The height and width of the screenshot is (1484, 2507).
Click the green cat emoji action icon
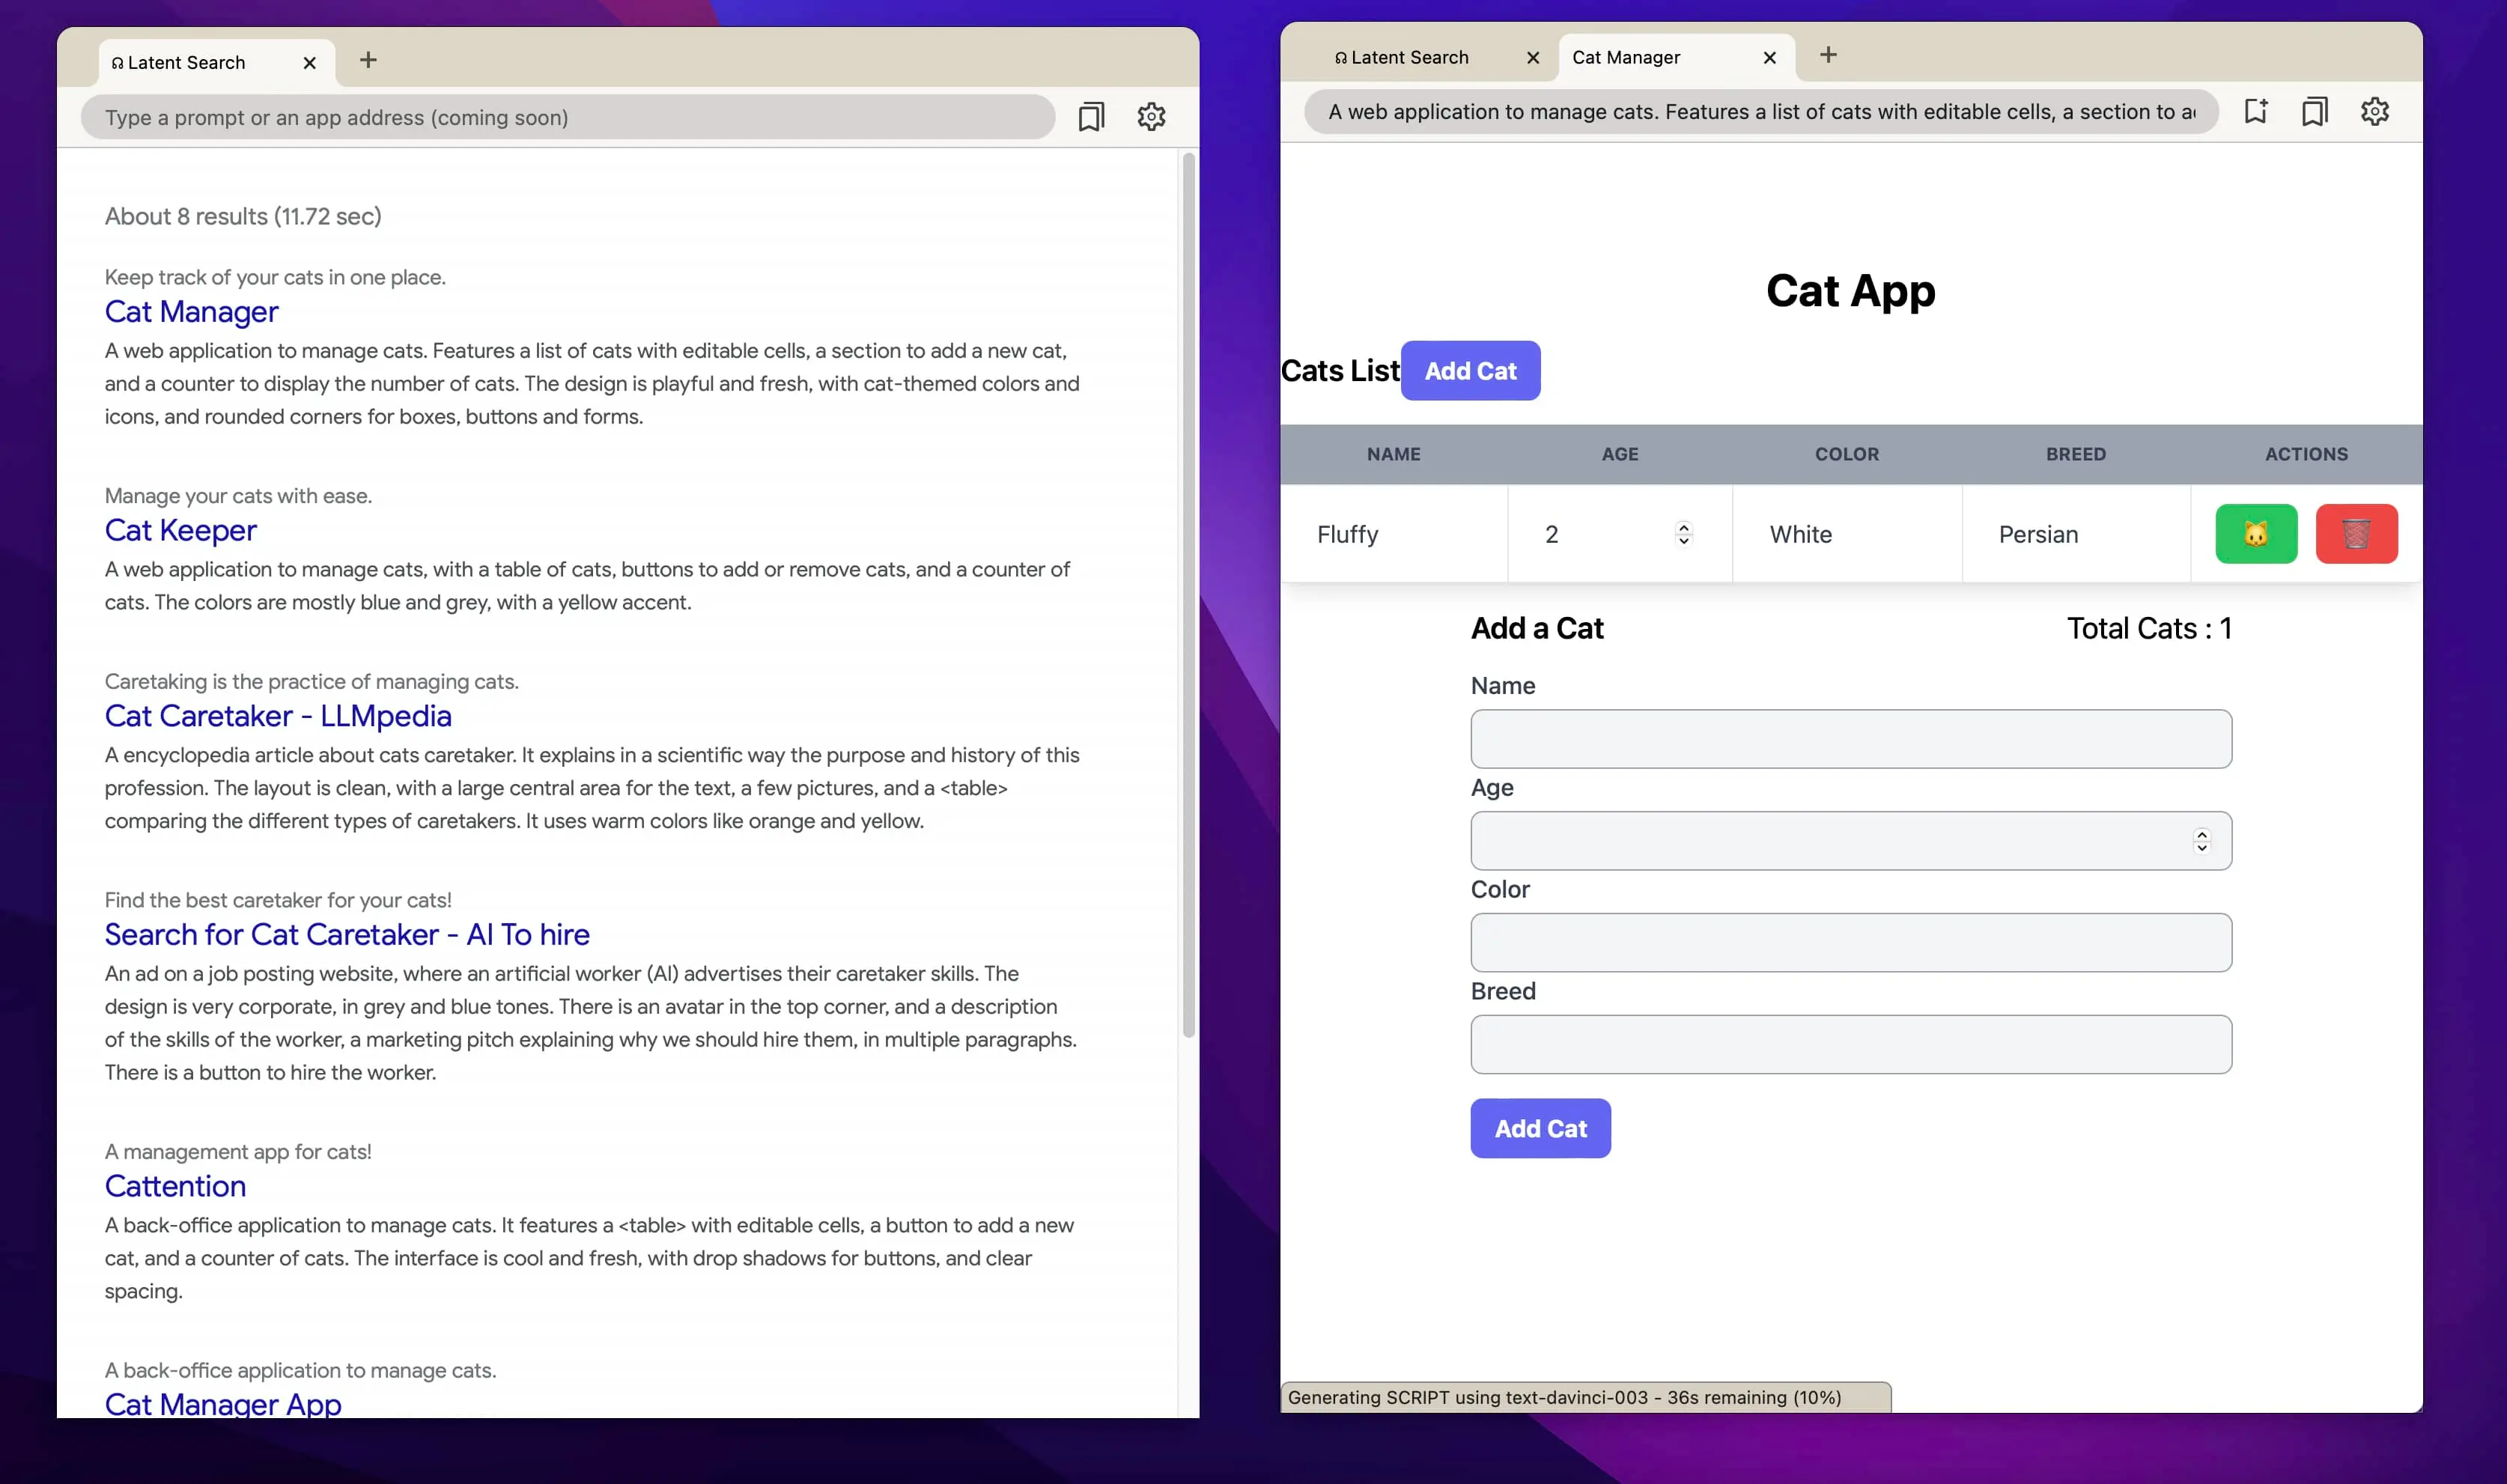pos(2256,534)
